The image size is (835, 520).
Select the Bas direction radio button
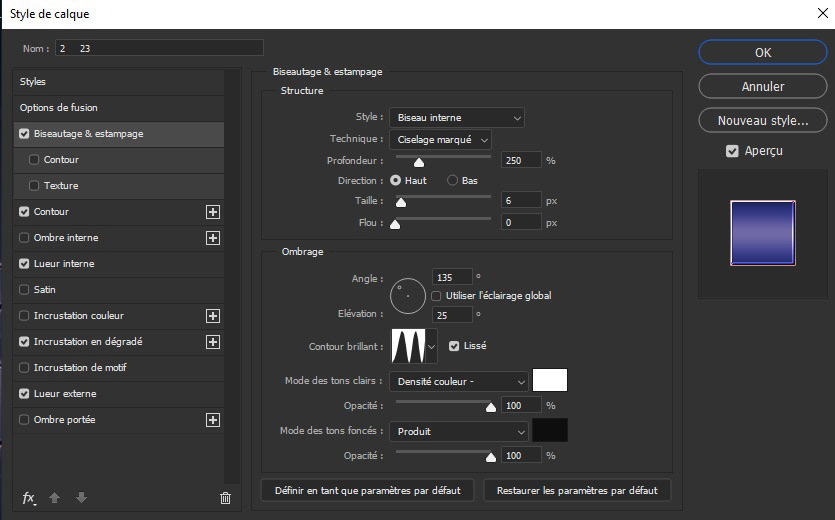click(453, 181)
